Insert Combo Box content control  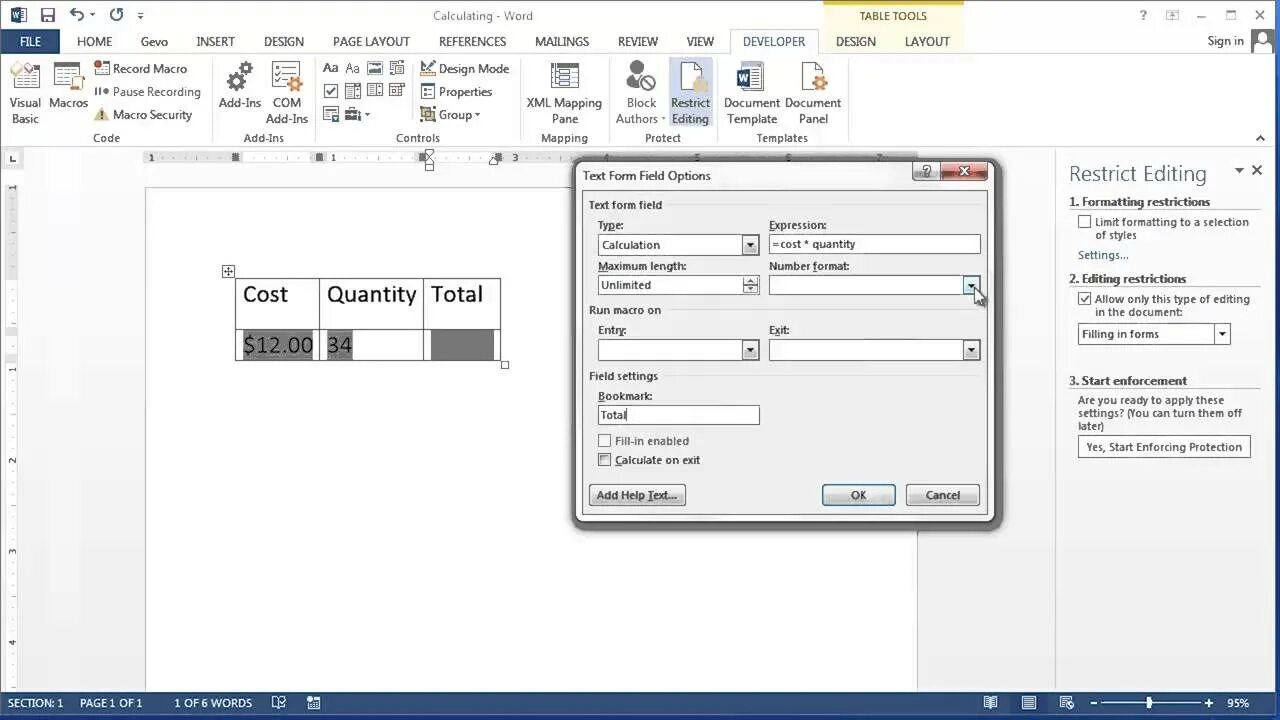pos(353,91)
